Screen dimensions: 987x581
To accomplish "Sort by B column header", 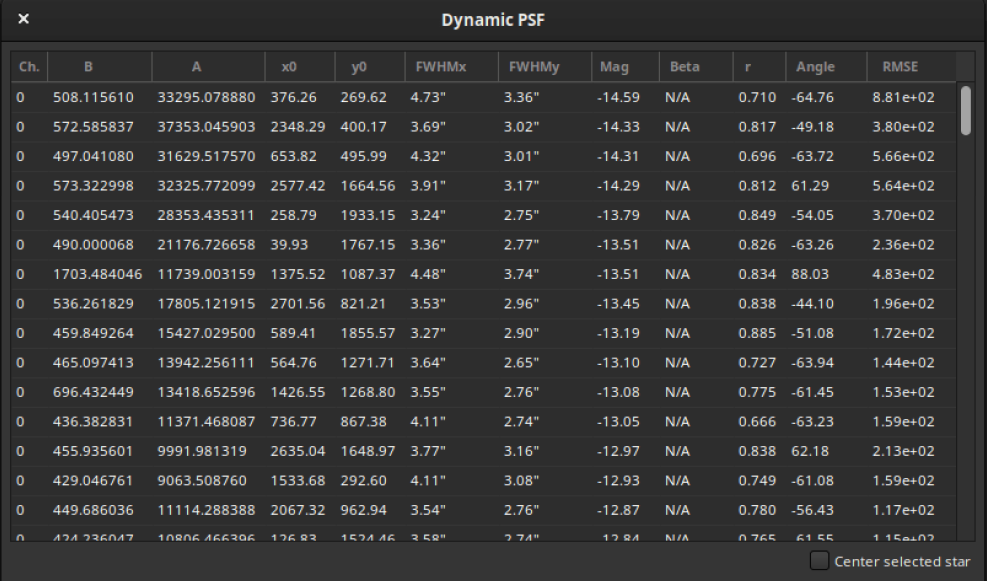I will pyautogui.click(x=99, y=67).
